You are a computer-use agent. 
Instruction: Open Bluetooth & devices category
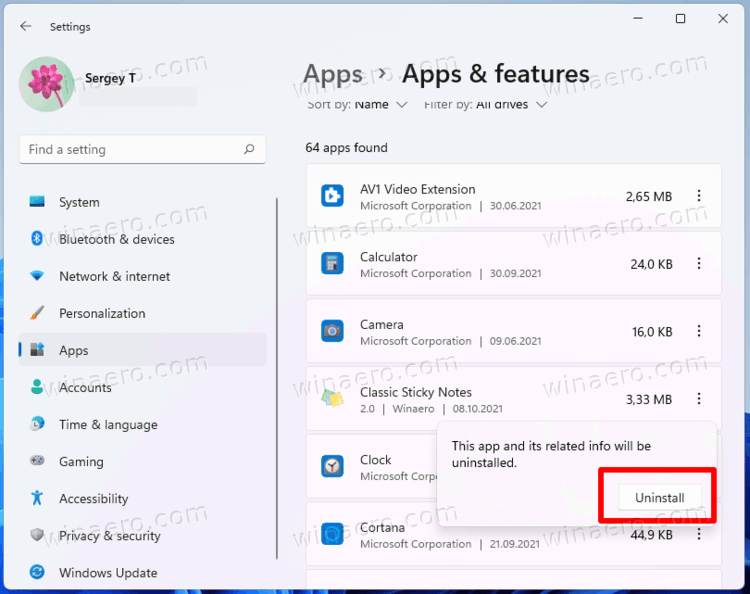143,239
